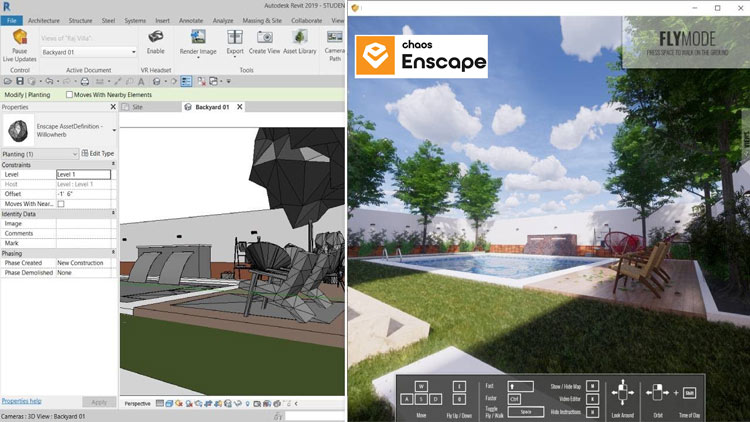Toggle Moves With Nearby checkbox in Properties panel
The height and width of the screenshot is (422, 750).
[61, 204]
